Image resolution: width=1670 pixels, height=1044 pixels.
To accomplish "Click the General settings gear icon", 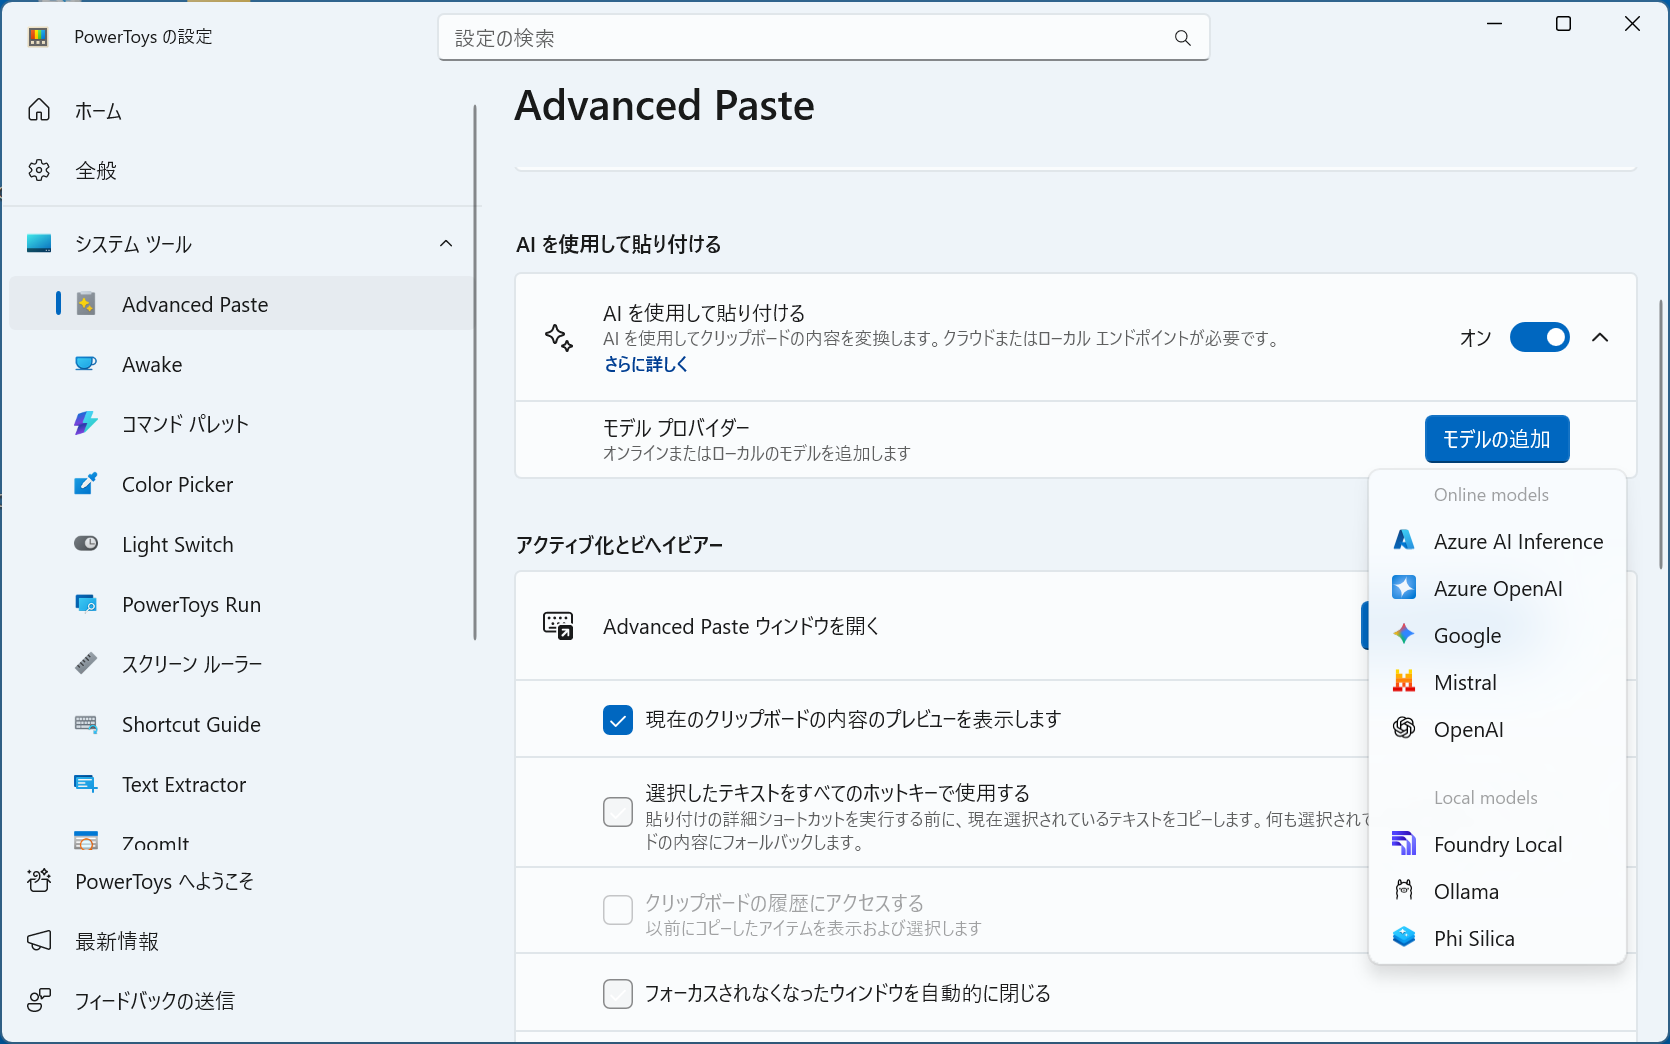I will click(x=39, y=170).
